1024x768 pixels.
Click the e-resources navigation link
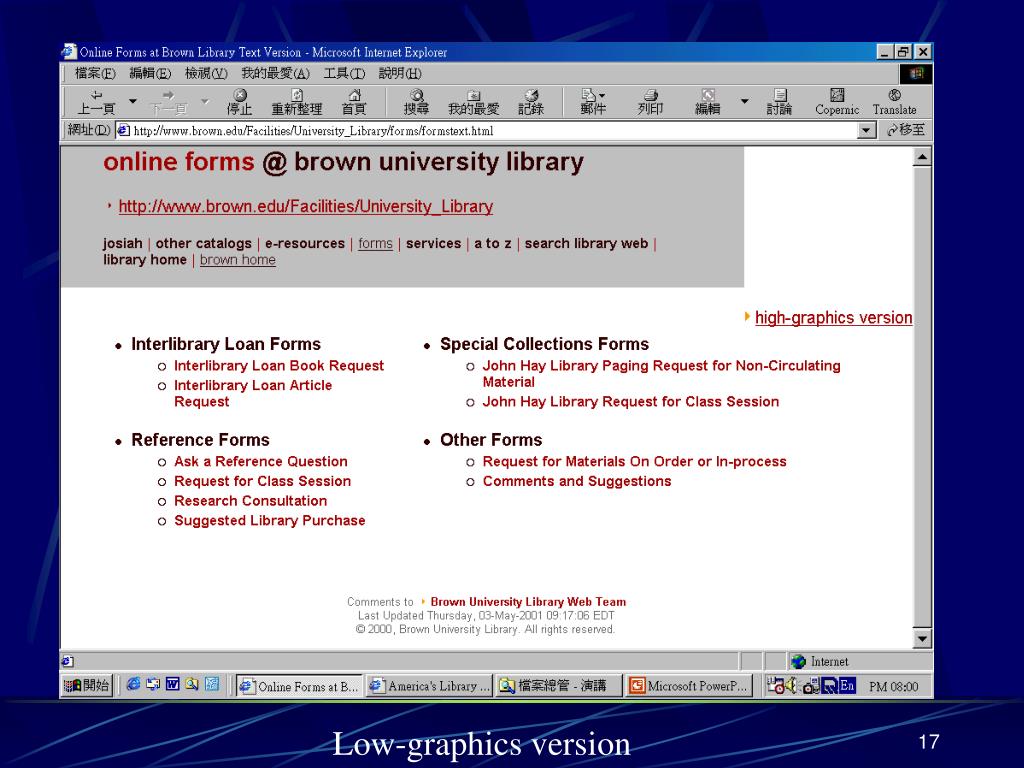pyautogui.click(x=304, y=244)
